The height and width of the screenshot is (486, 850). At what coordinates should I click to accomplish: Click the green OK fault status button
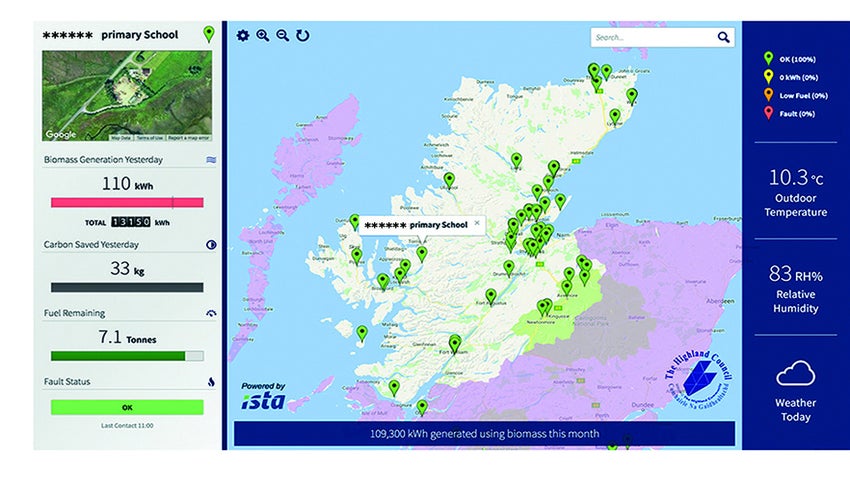pyautogui.click(x=127, y=407)
